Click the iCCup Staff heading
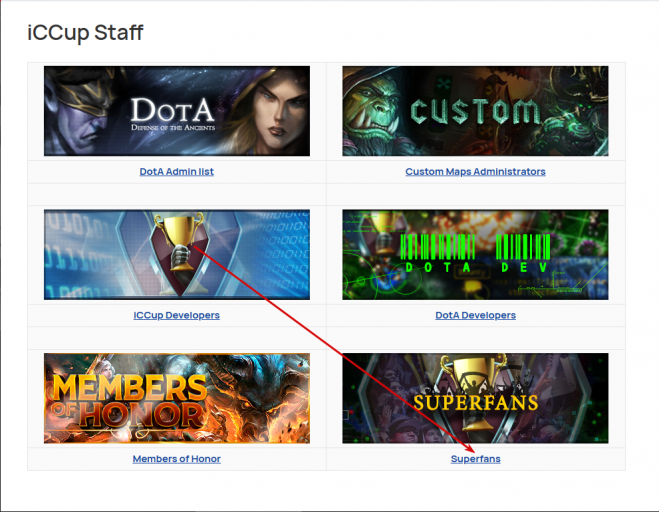This screenshot has height=512, width=659. 85,33
